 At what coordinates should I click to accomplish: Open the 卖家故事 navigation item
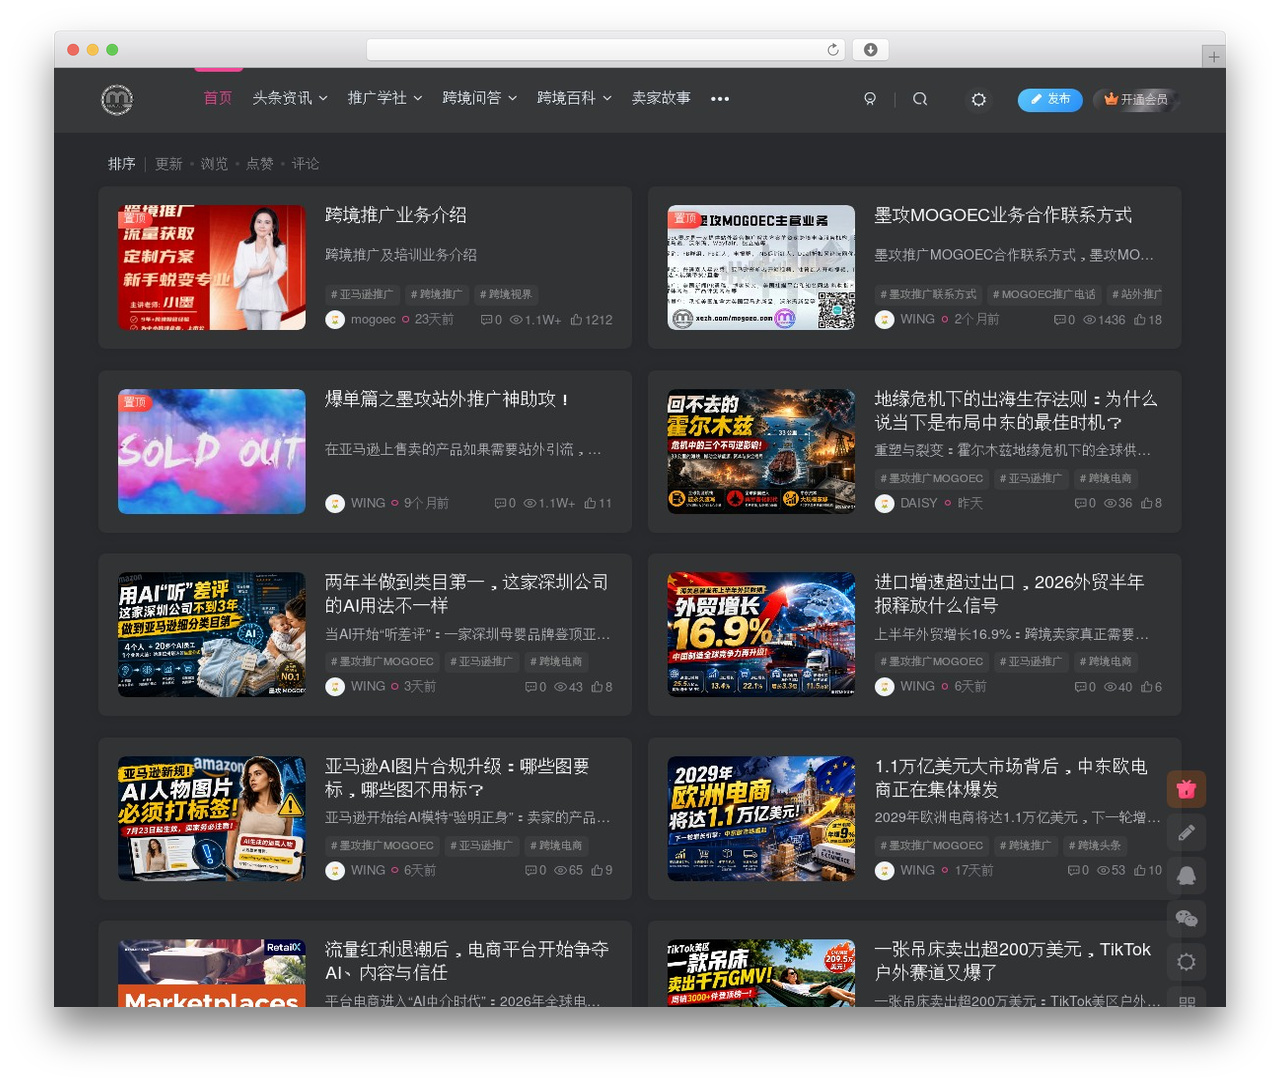(661, 98)
